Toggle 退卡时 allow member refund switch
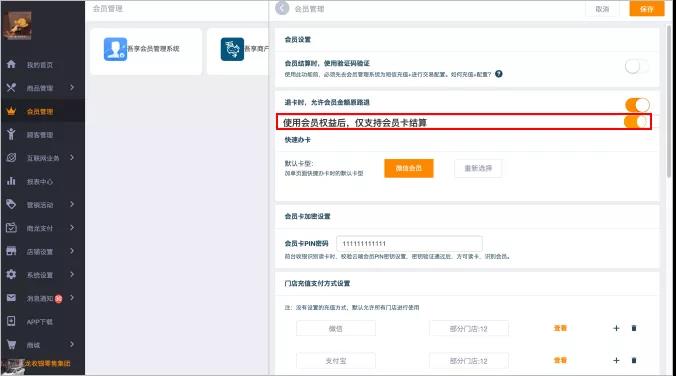 637,105
